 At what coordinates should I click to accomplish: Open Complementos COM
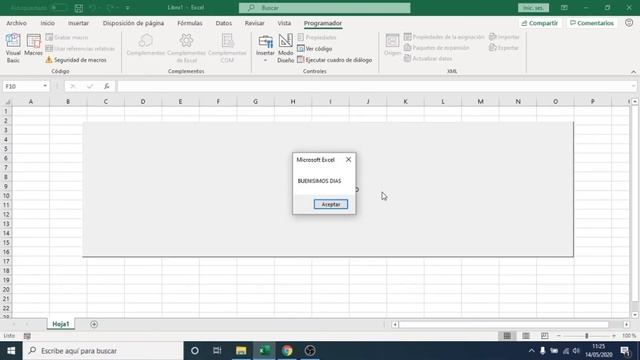tap(227, 48)
